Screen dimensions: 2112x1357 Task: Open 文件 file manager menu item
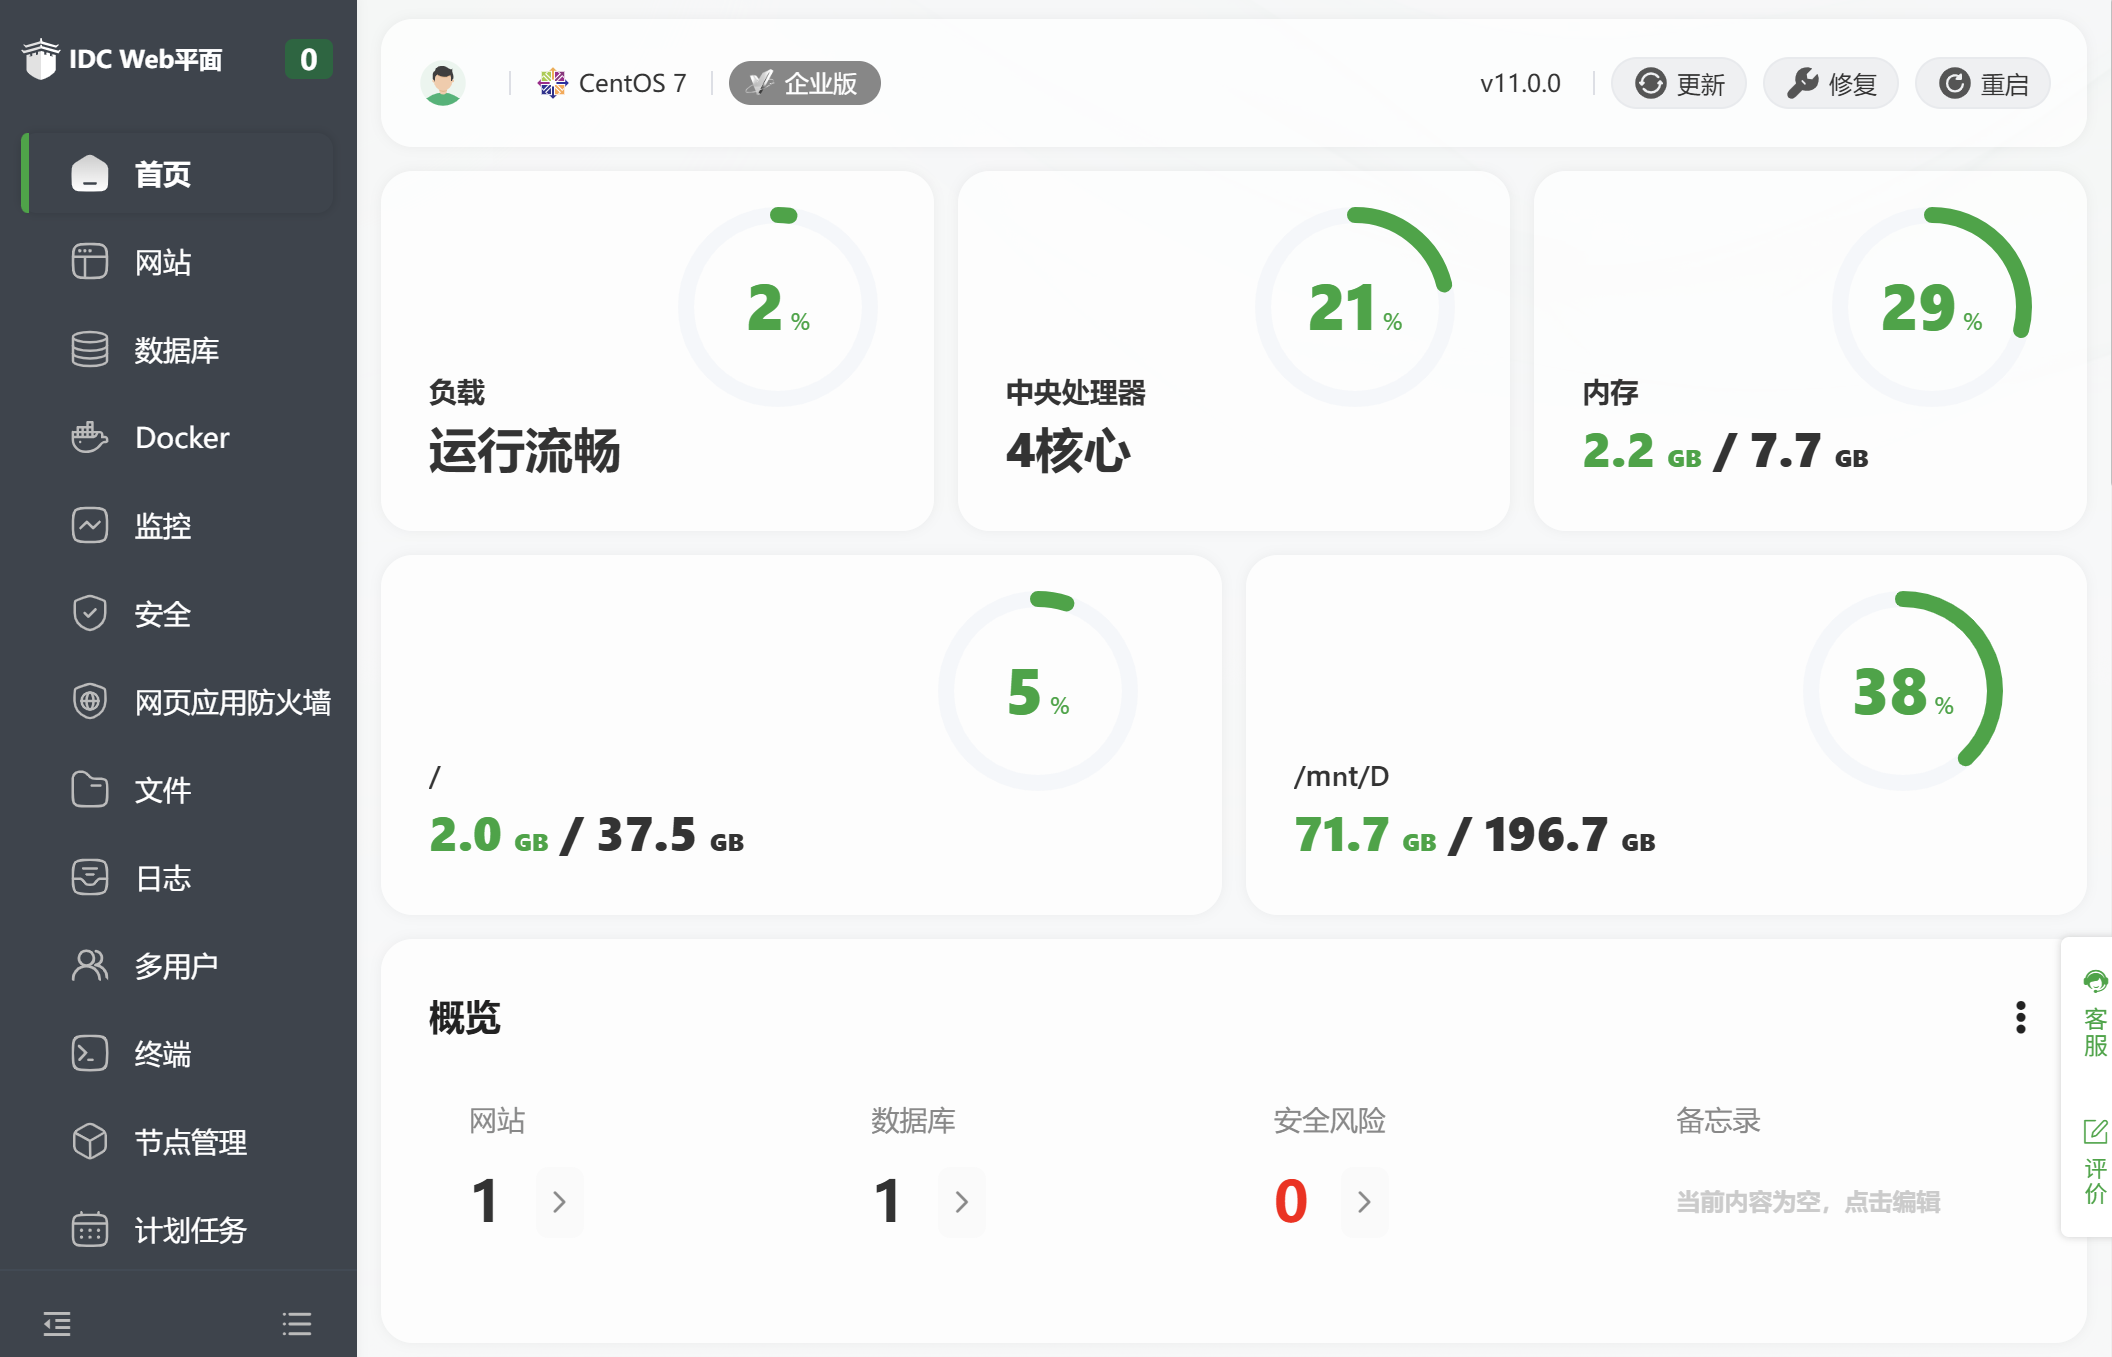(178, 790)
